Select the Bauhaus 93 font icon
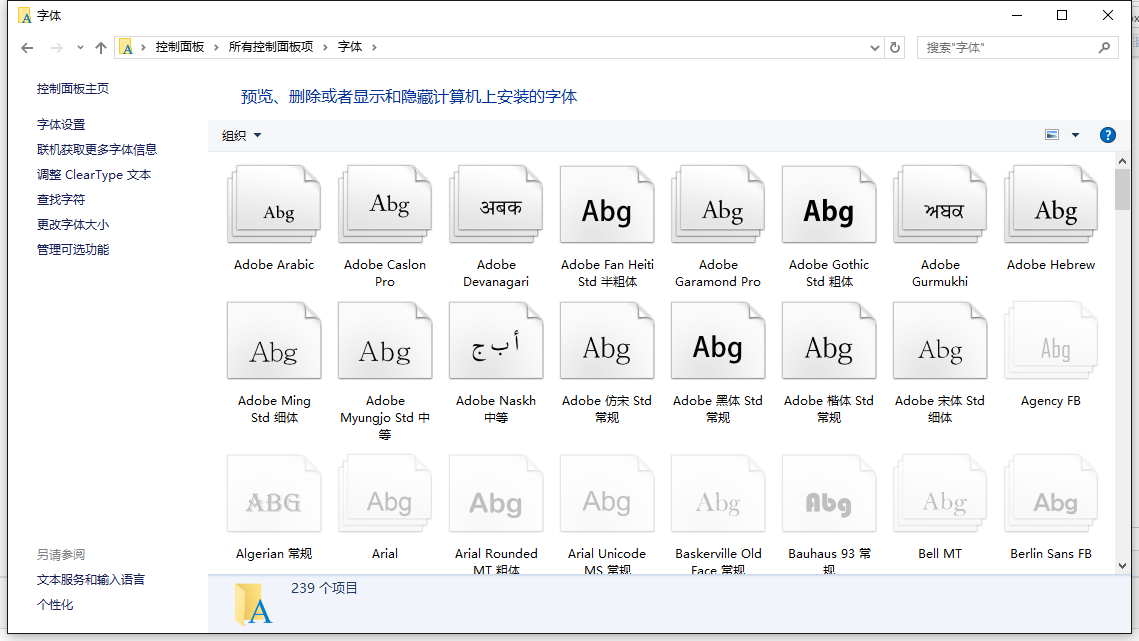Screen dimensions: 1139x641 829,493
